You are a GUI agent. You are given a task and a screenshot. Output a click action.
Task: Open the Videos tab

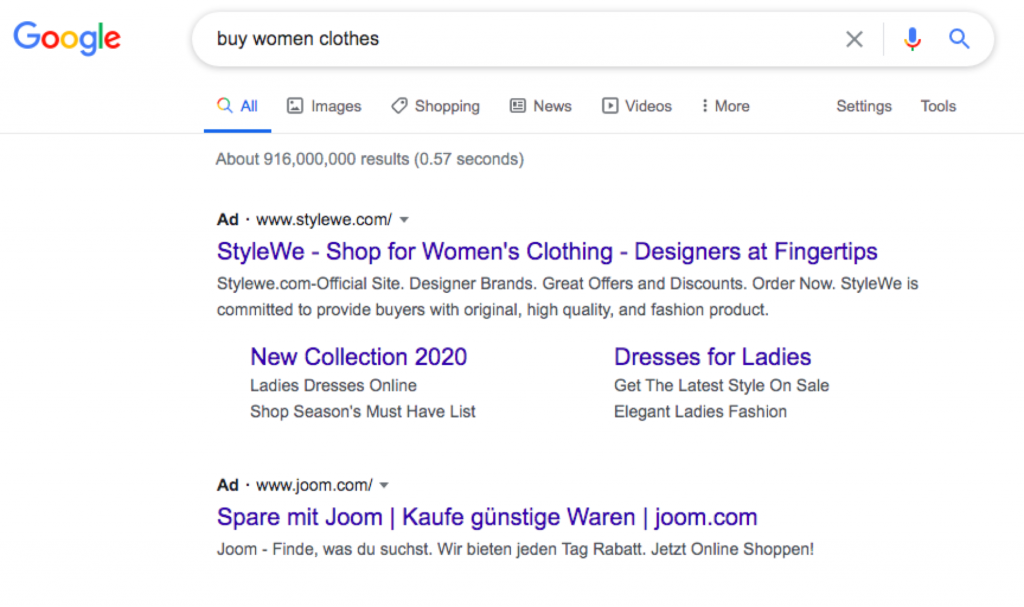click(x=636, y=106)
